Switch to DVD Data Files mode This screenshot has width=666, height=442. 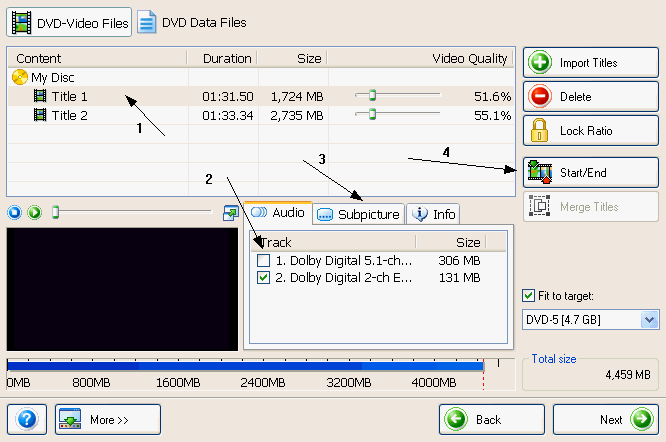click(x=192, y=23)
